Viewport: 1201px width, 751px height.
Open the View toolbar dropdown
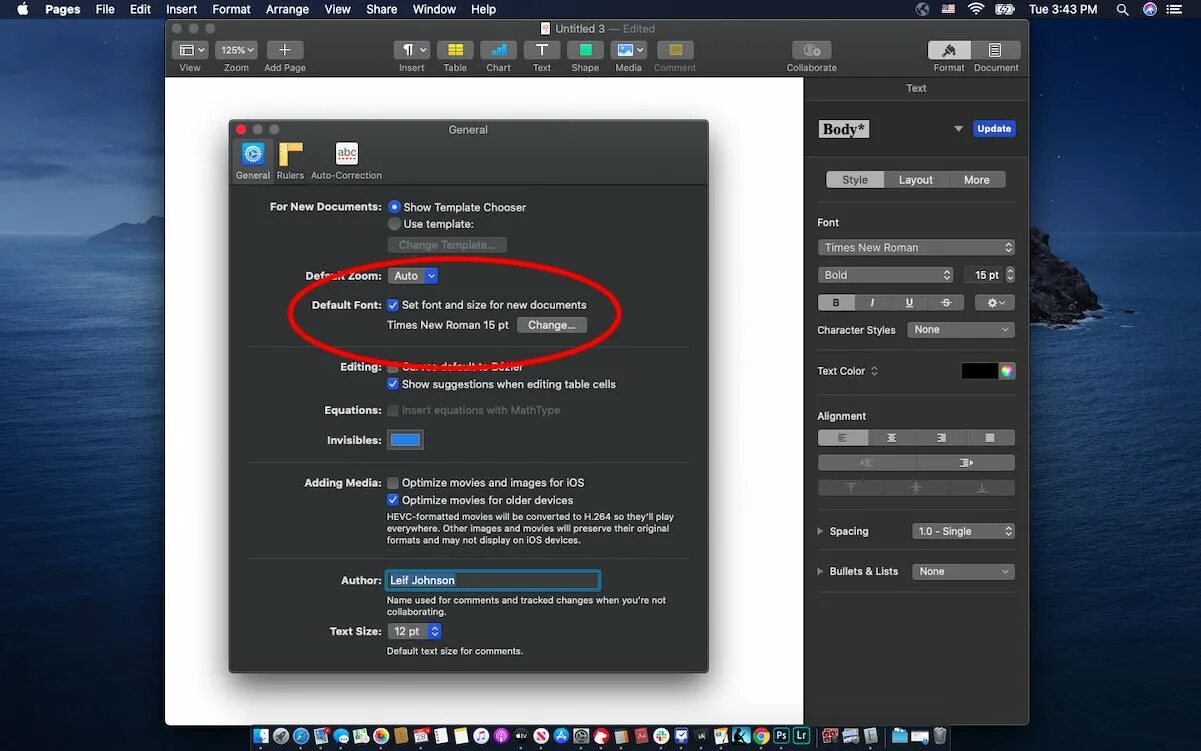(190, 50)
